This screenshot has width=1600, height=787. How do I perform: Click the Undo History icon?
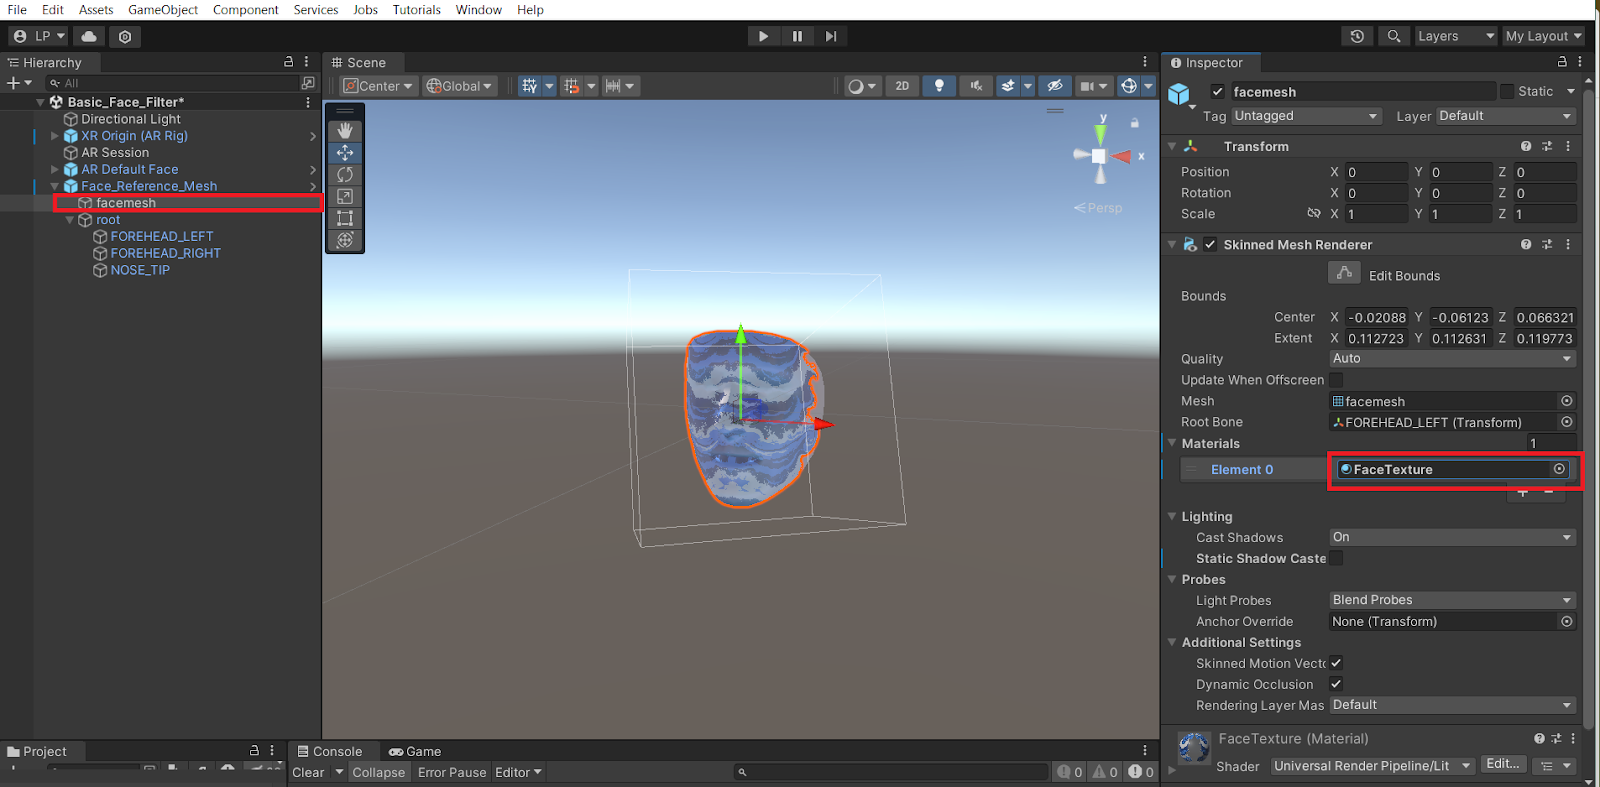pos(1357,36)
